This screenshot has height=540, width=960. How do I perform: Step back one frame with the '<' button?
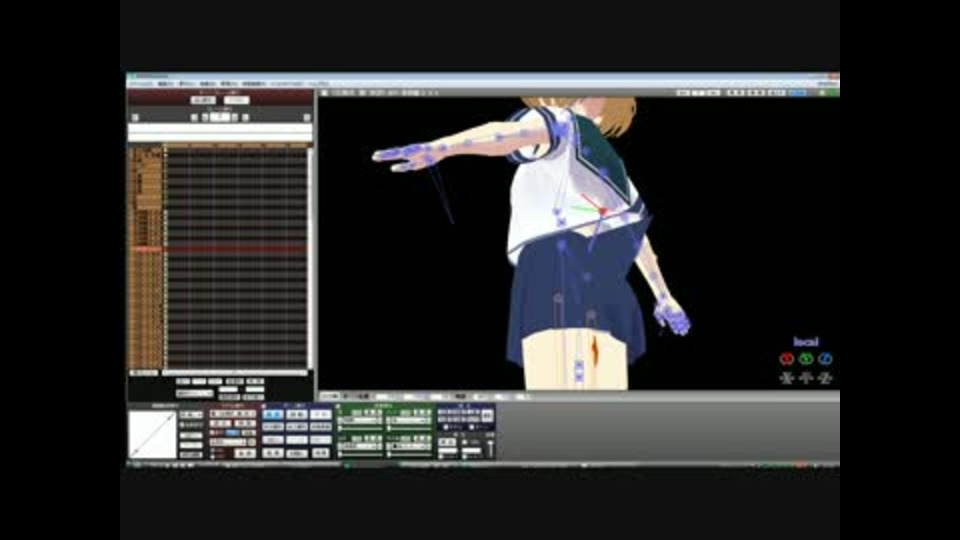click(204, 118)
